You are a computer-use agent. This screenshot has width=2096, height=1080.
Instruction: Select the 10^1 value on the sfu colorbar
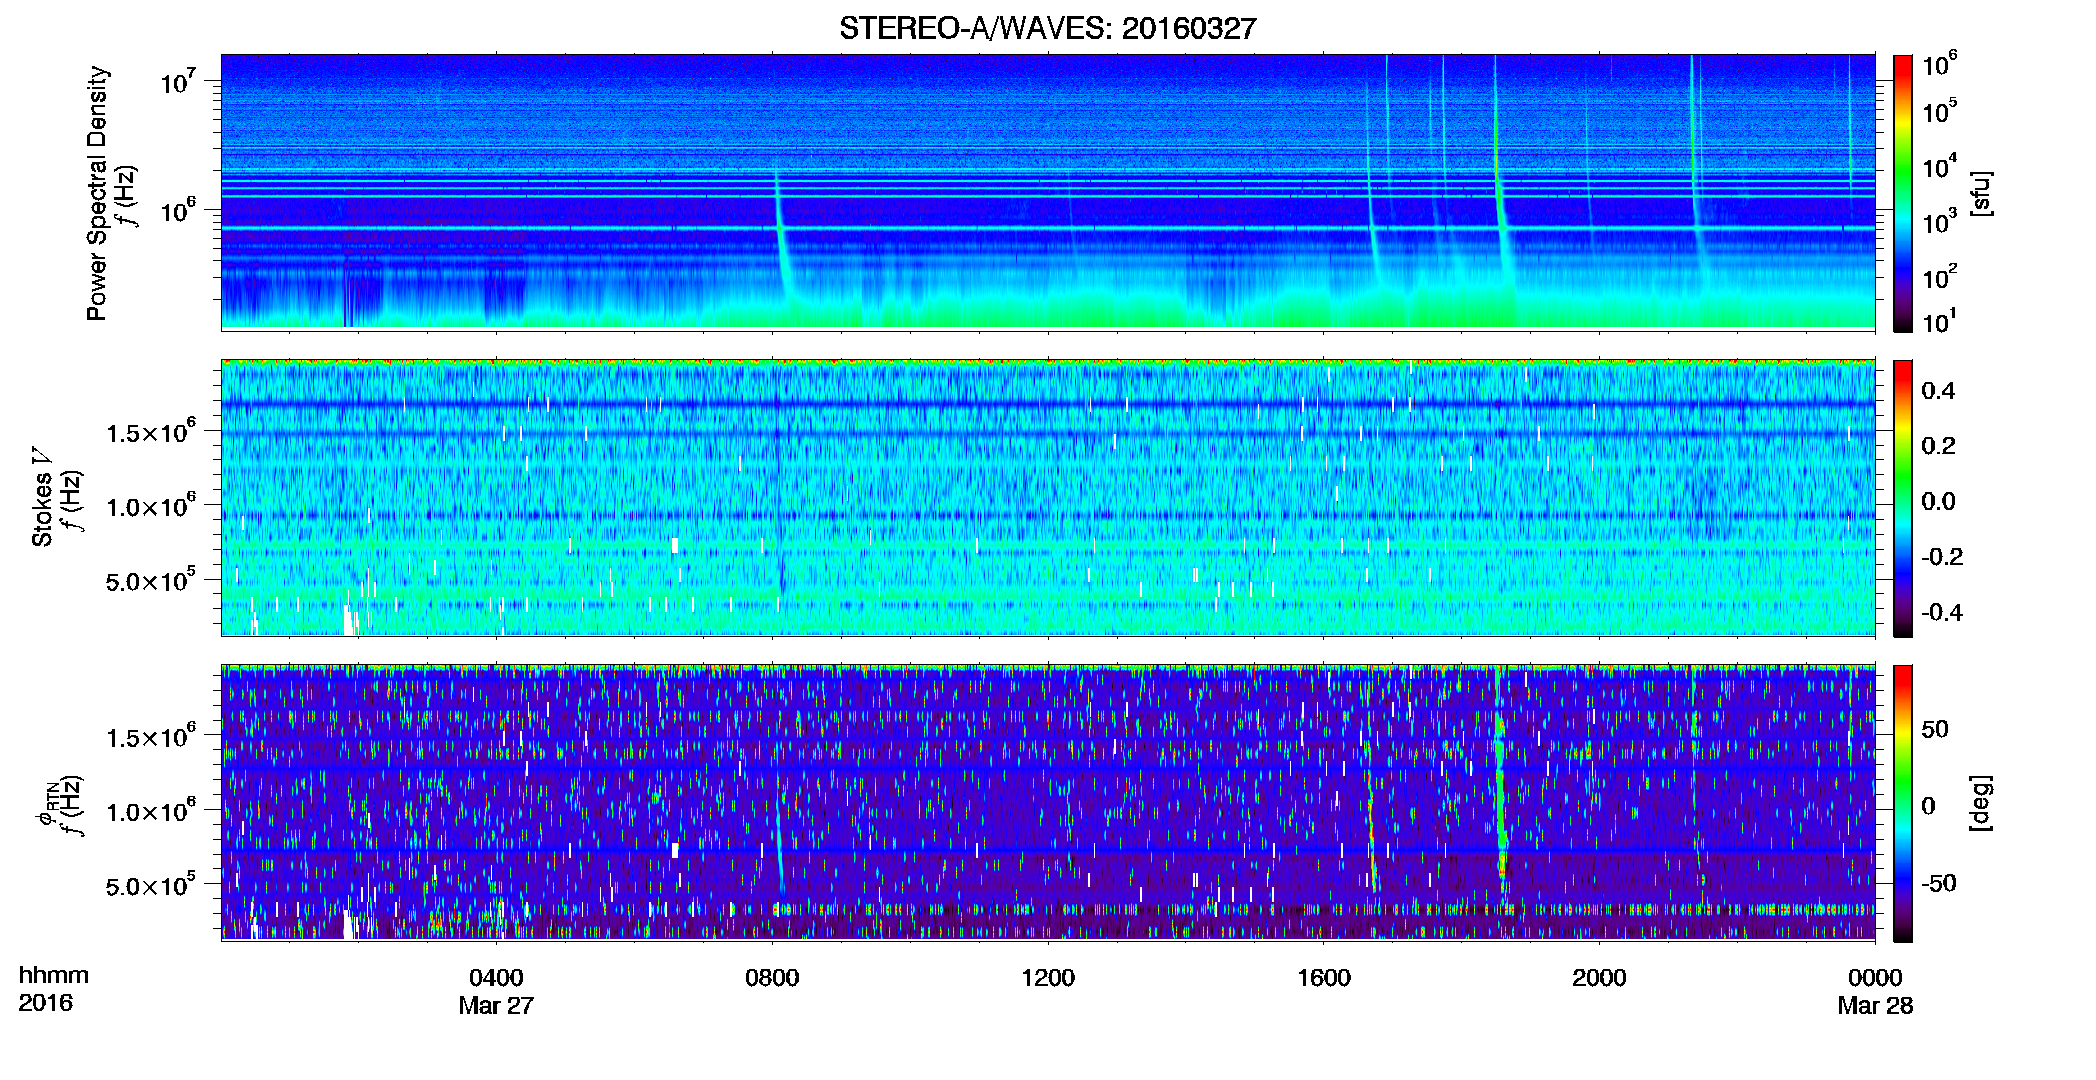tap(1939, 320)
